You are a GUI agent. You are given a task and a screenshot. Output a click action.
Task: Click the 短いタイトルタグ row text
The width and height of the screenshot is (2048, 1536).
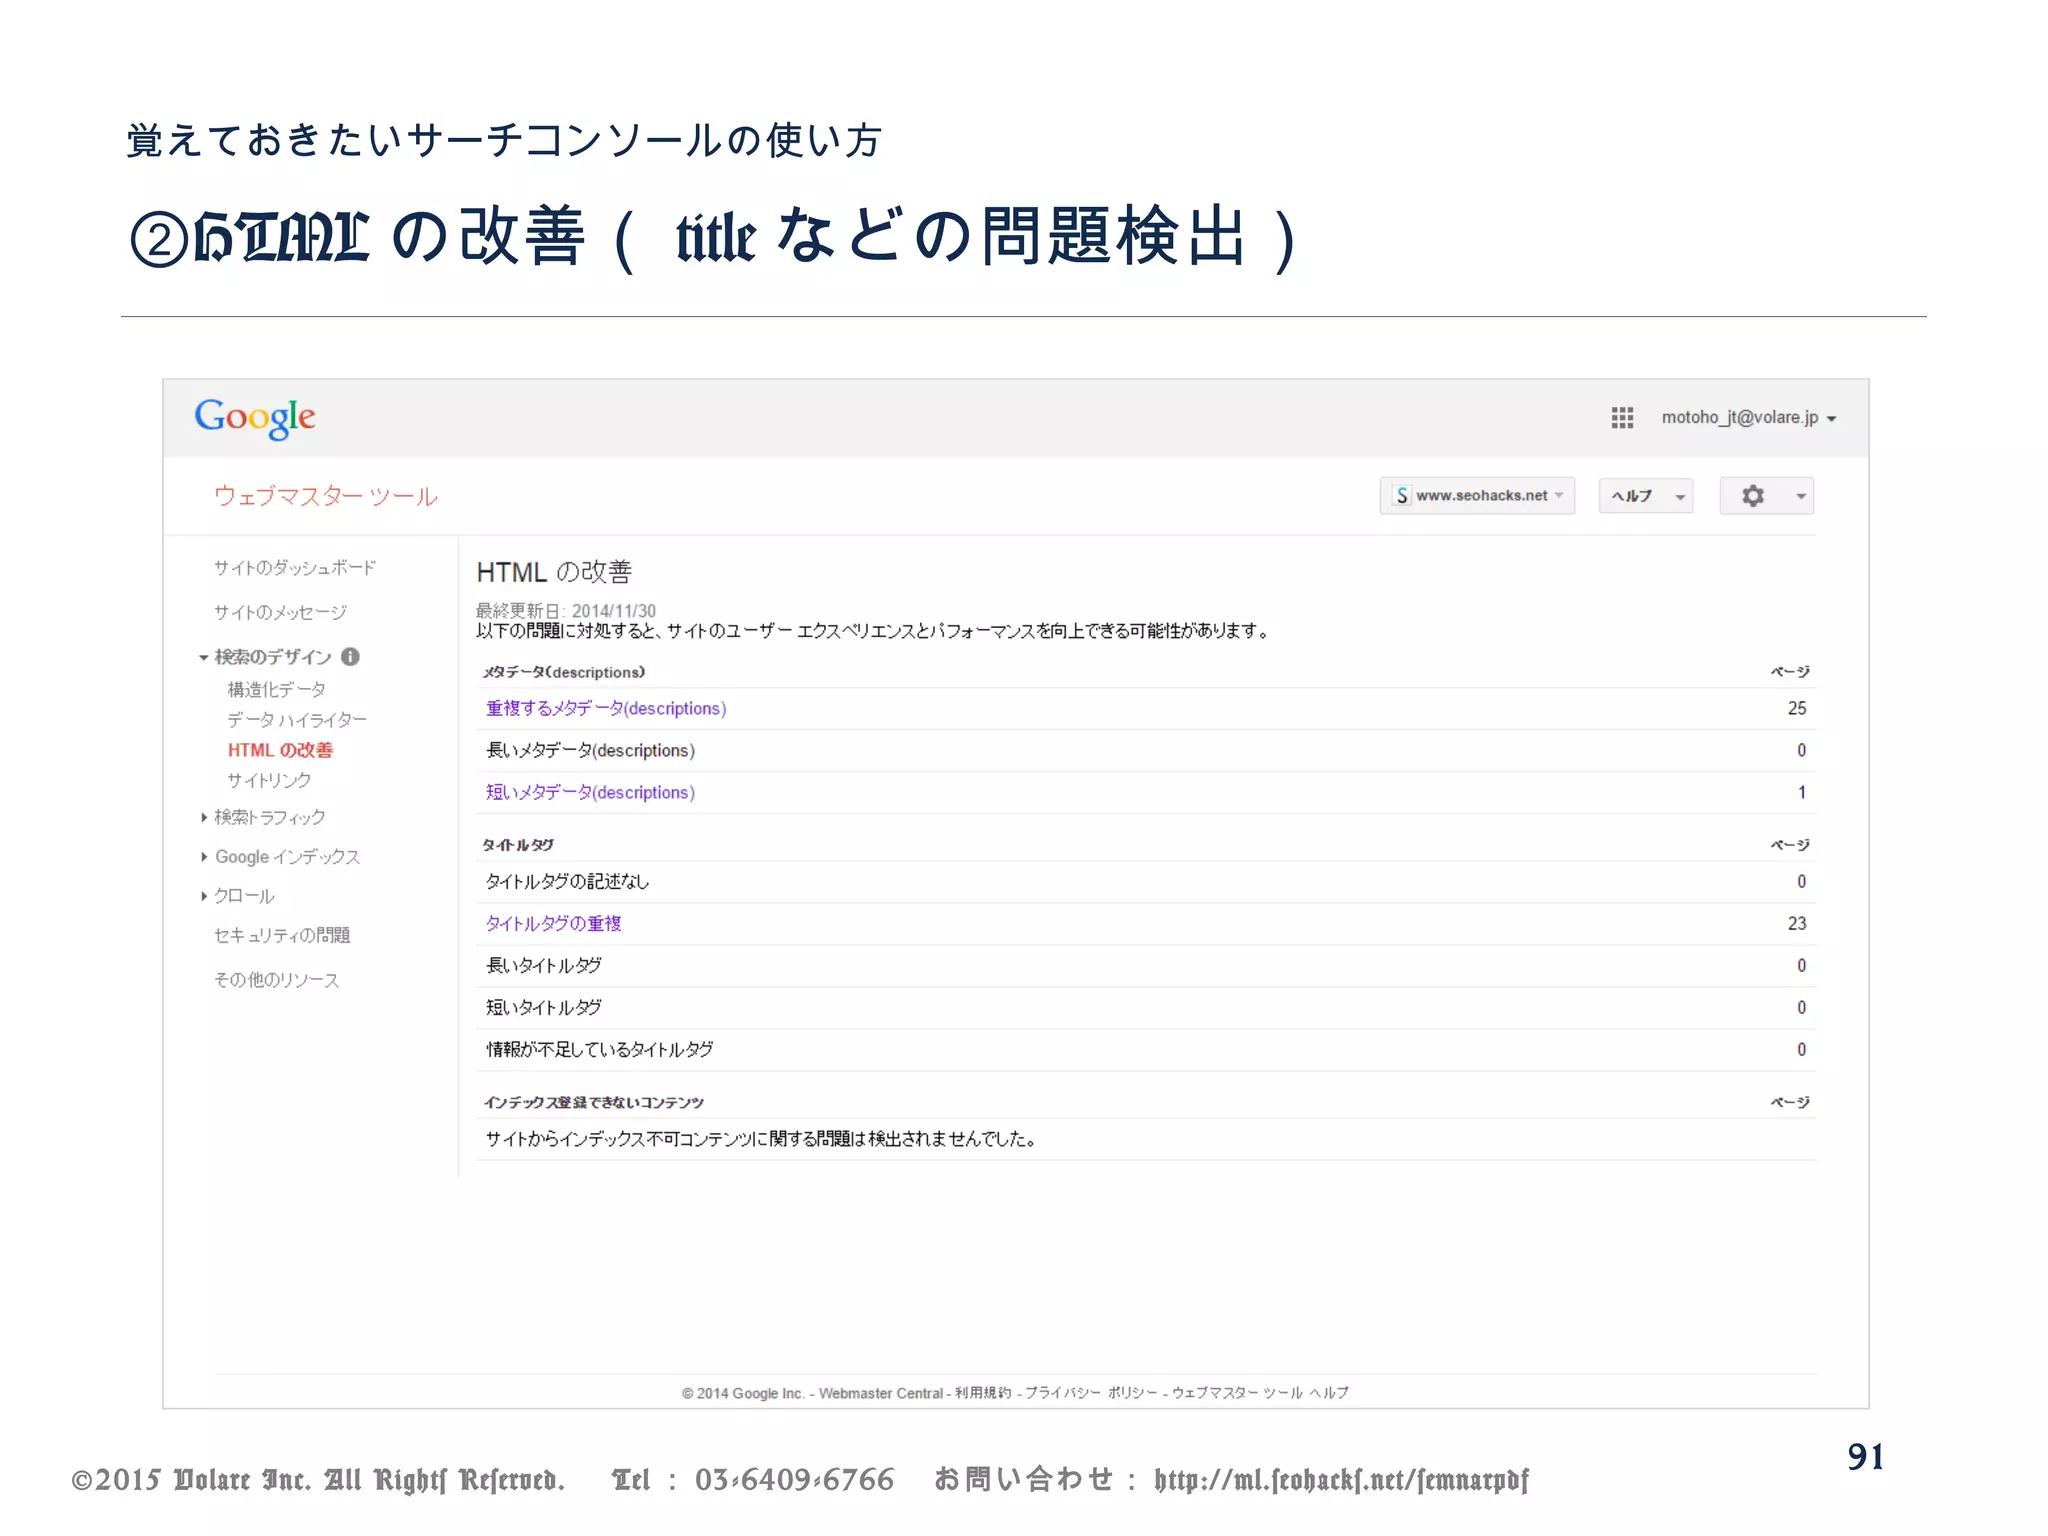click(x=543, y=1007)
